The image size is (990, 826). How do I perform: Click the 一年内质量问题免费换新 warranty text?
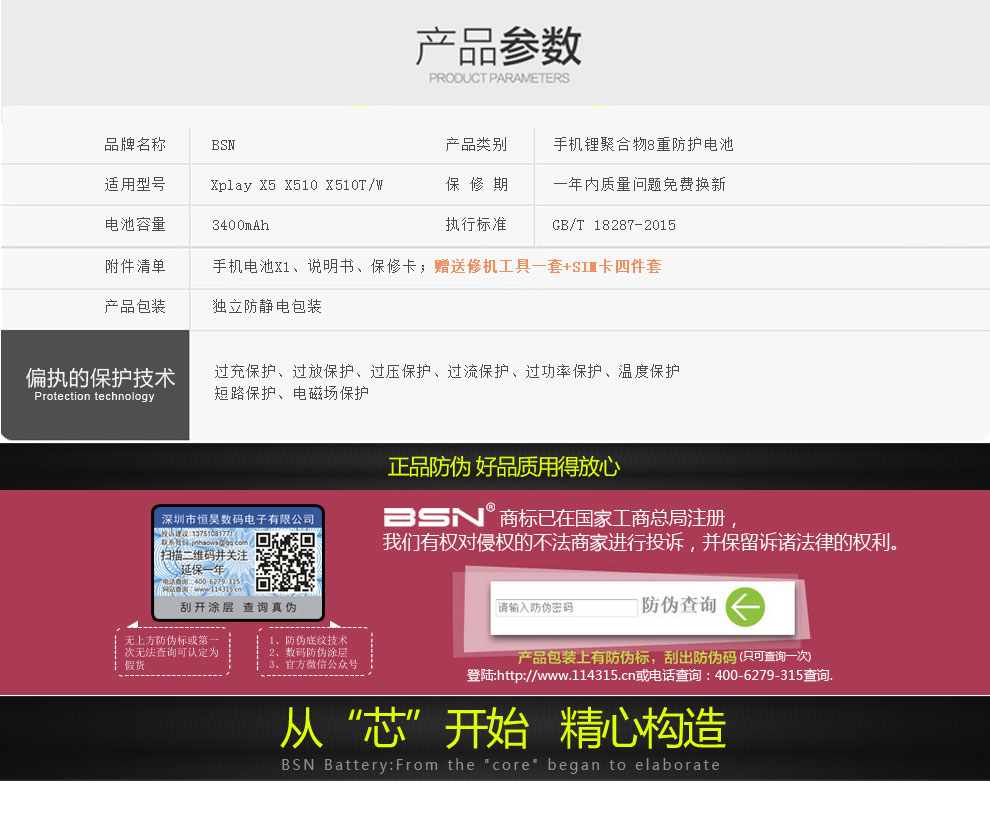tap(639, 185)
